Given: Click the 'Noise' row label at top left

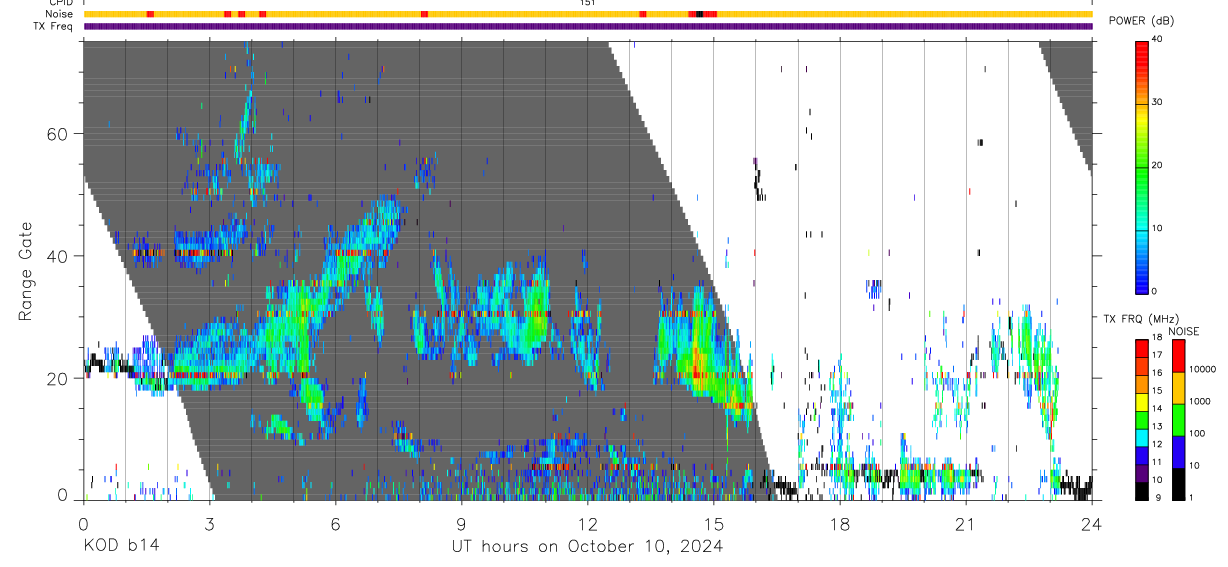Looking at the screenshot, I should coord(59,15).
